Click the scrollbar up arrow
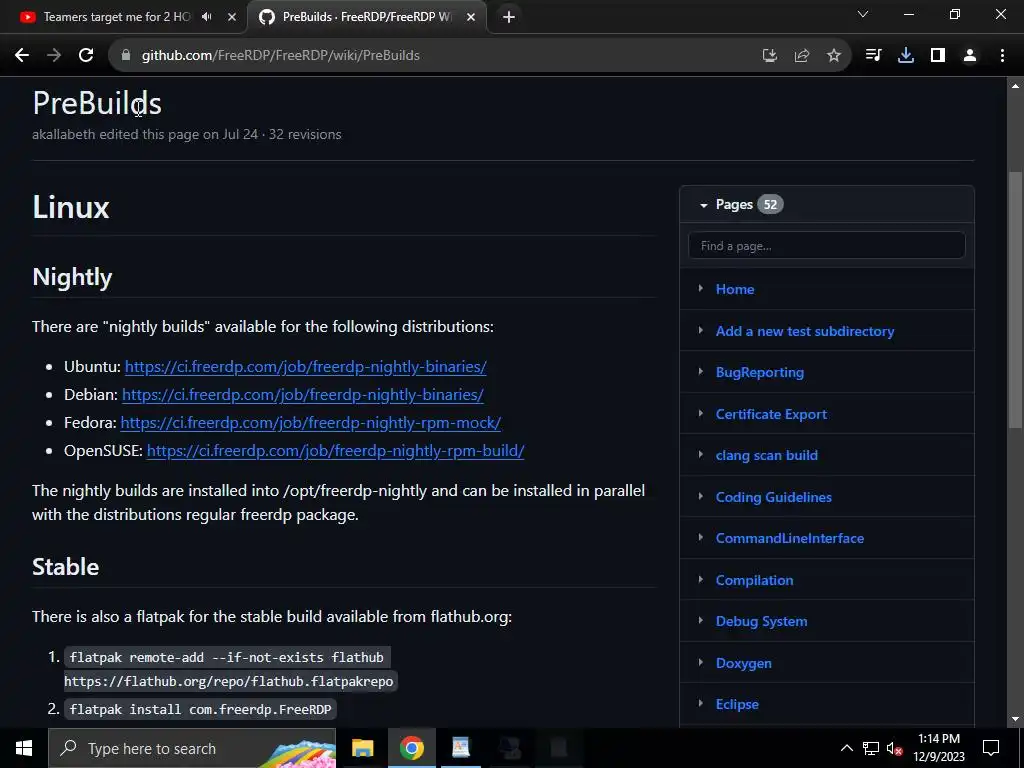This screenshot has width=1024, height=768. click(1015, 86)
